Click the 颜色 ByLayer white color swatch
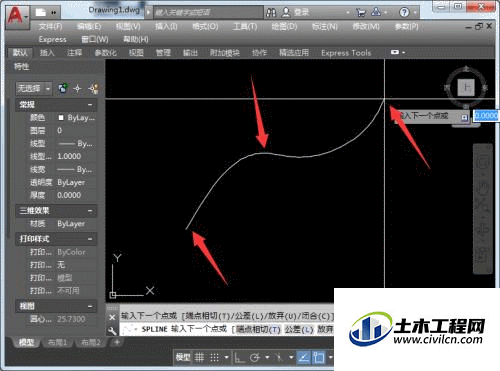This screenshot has width=500, height=371. [61, 118]
